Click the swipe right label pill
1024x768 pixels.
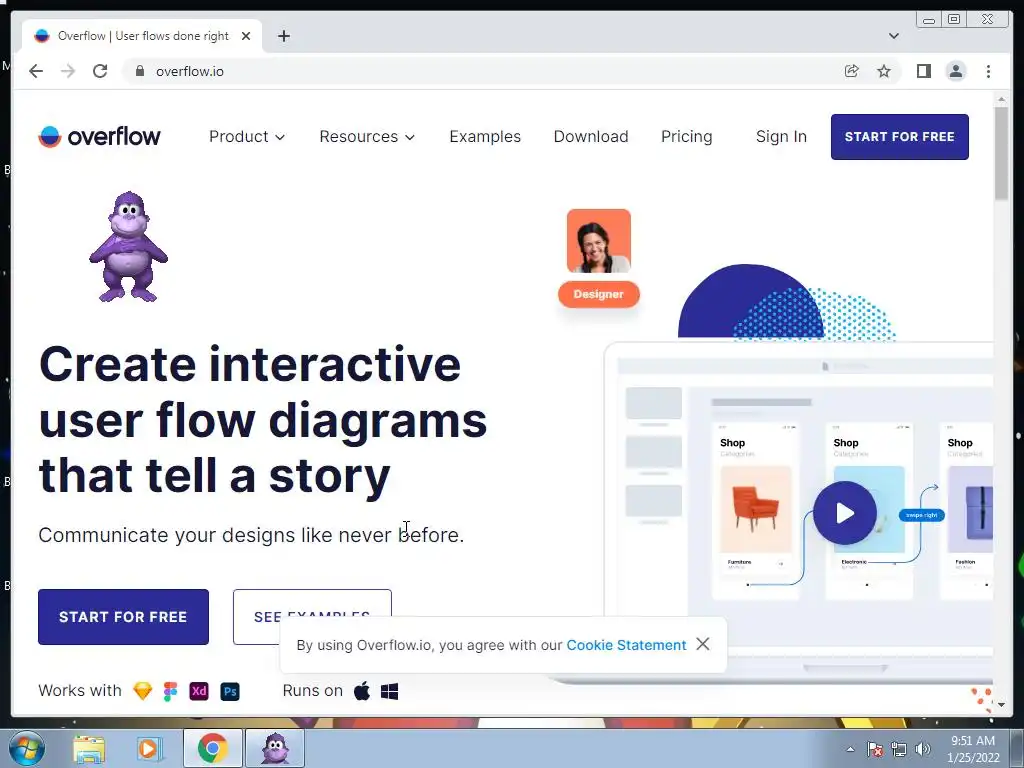coord(921,515)
